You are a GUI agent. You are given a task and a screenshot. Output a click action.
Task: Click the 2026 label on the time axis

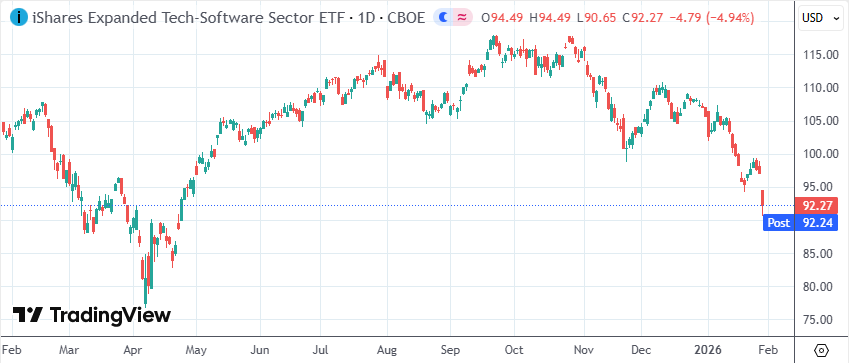(708, 350)
